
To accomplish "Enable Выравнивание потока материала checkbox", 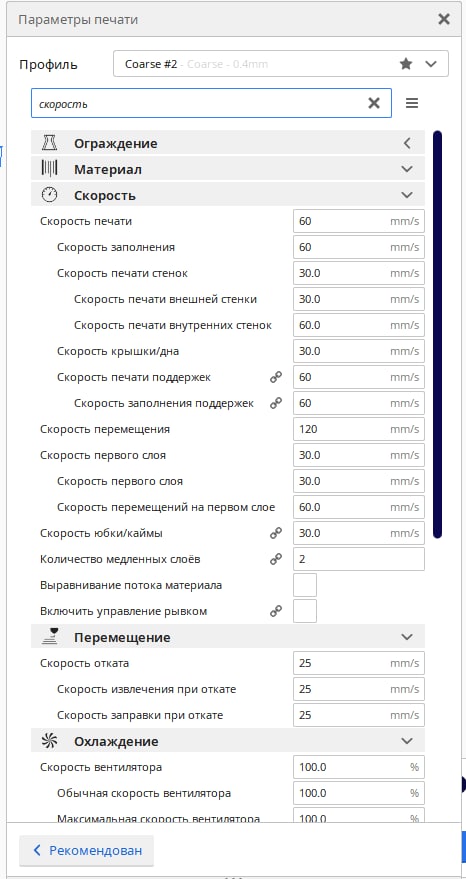I will click(305, 585).
